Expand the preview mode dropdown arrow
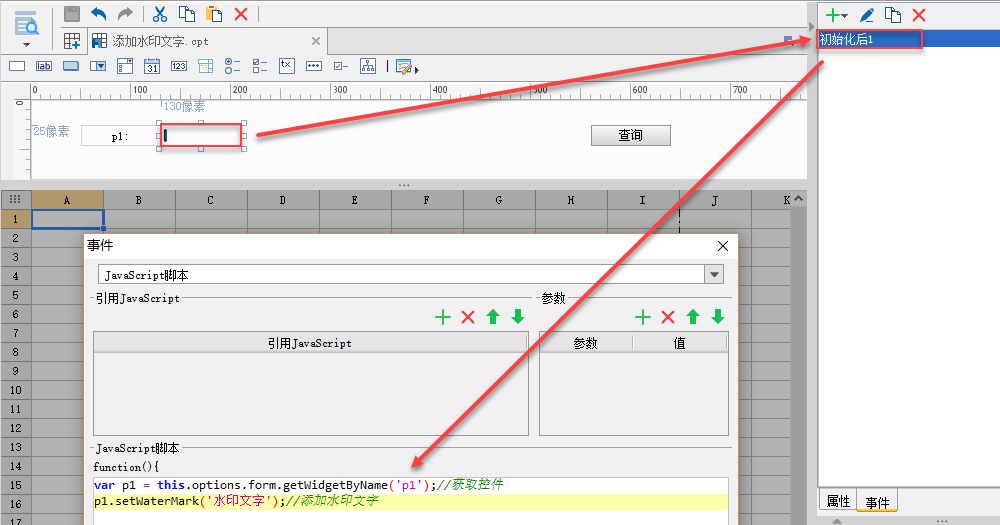Screen dimensions: 1000x525 tap(26, 45)
